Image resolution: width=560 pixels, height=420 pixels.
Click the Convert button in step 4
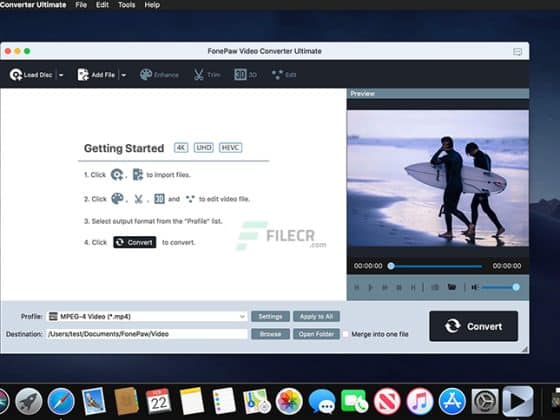135,242
